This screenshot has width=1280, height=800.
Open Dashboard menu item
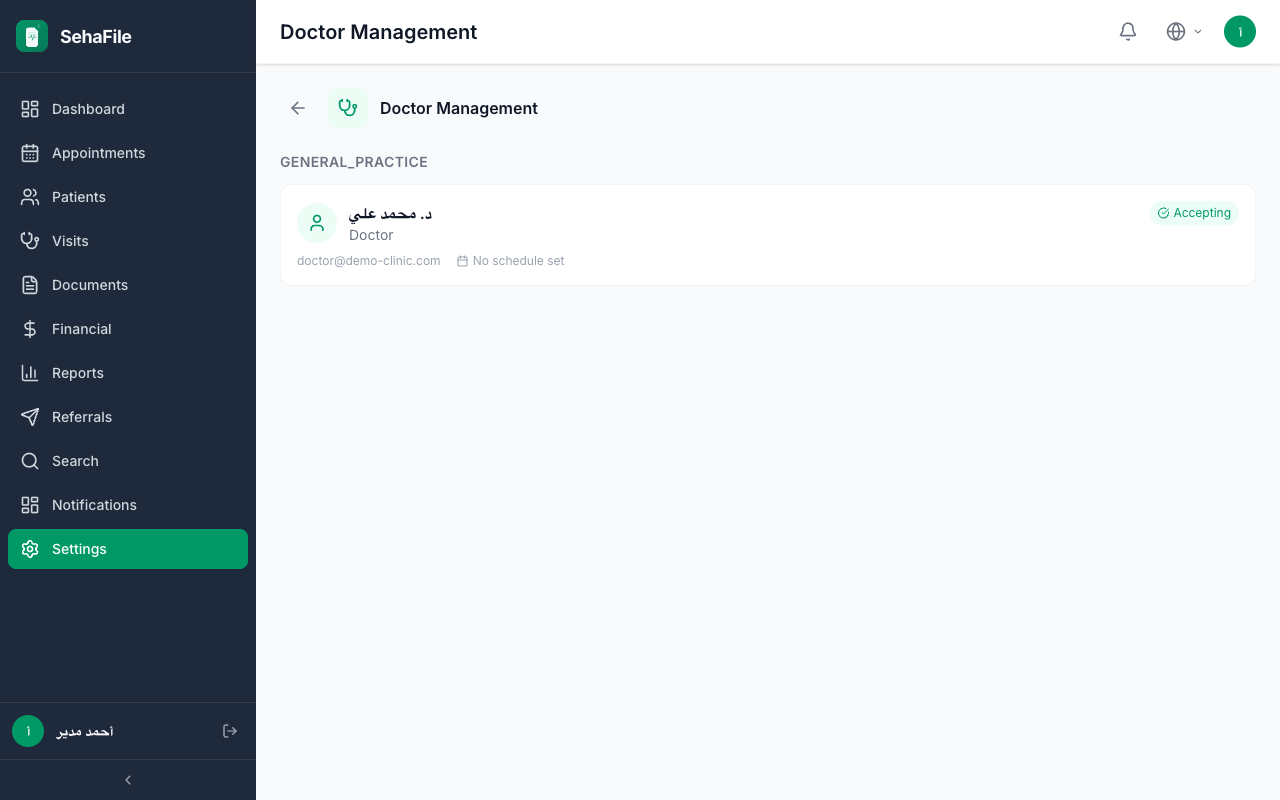(128, 109)
